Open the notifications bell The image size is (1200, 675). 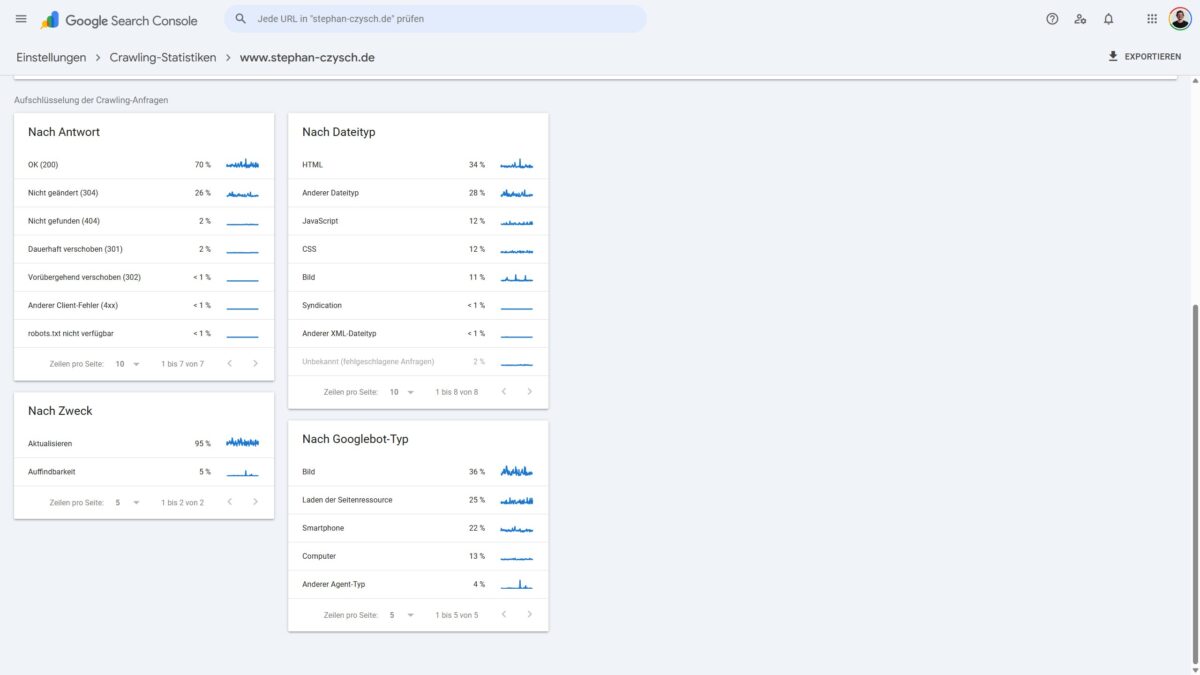point(1108,19)
